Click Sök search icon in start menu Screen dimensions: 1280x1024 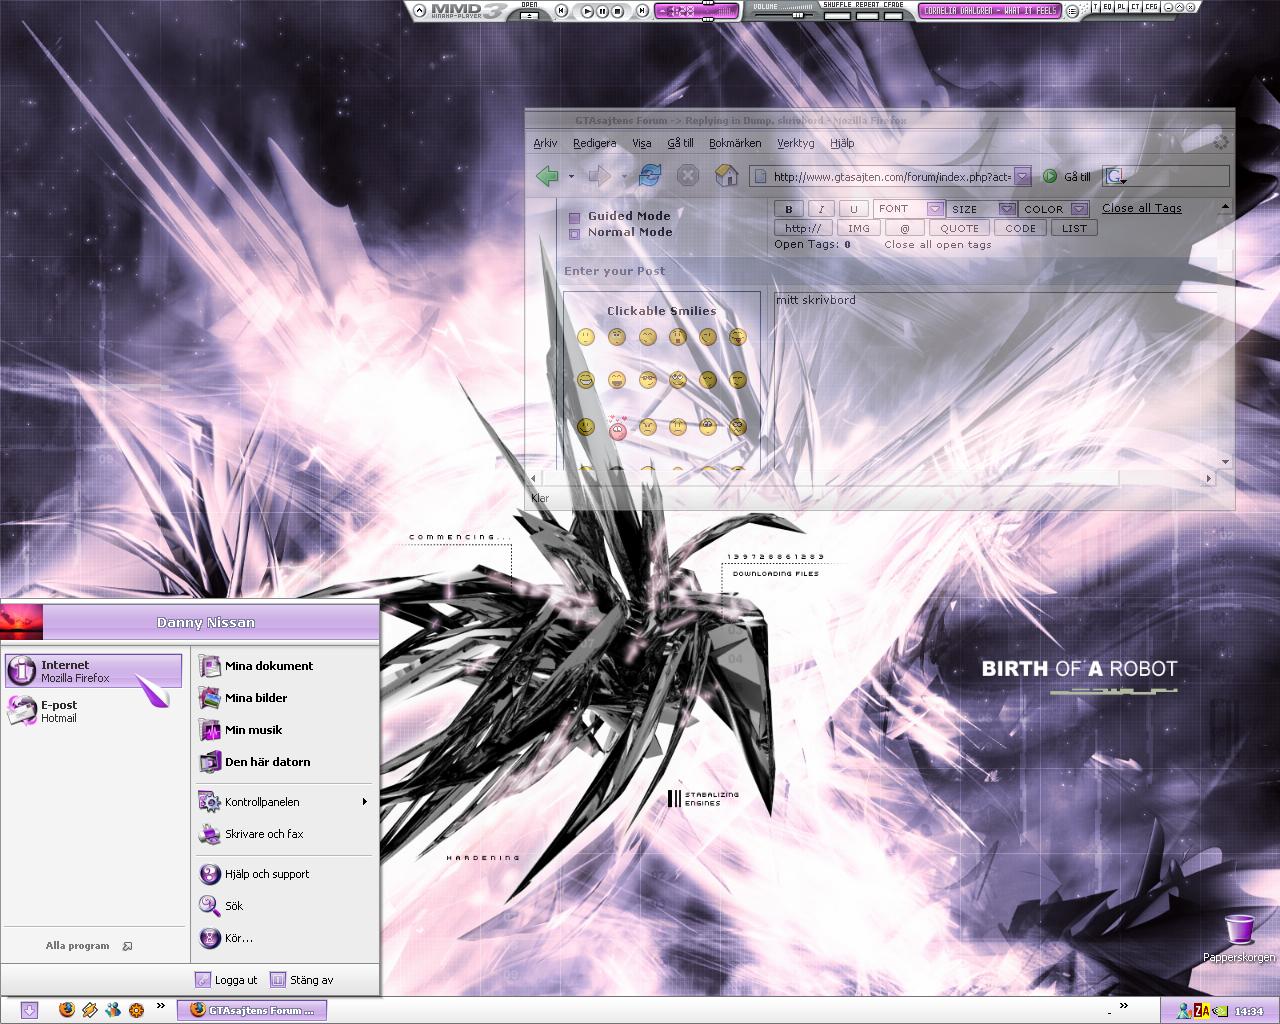209,905
